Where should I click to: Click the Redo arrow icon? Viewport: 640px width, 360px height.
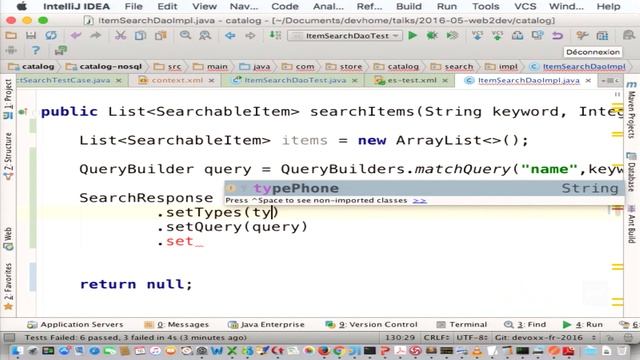click(96, 36)
